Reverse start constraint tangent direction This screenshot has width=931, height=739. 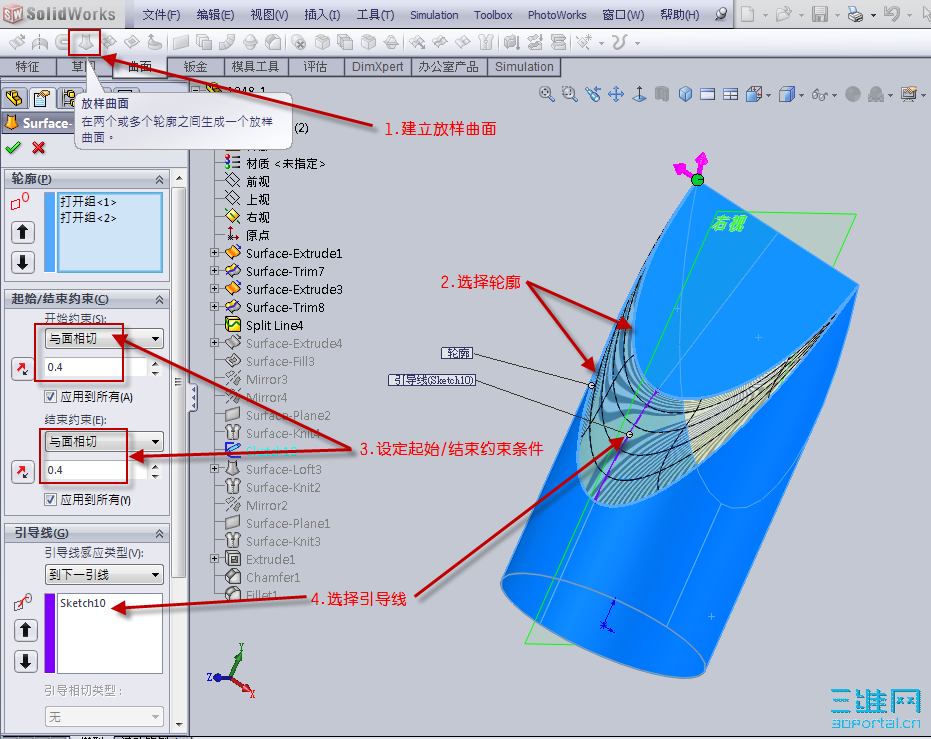click(x=23, y=369)
